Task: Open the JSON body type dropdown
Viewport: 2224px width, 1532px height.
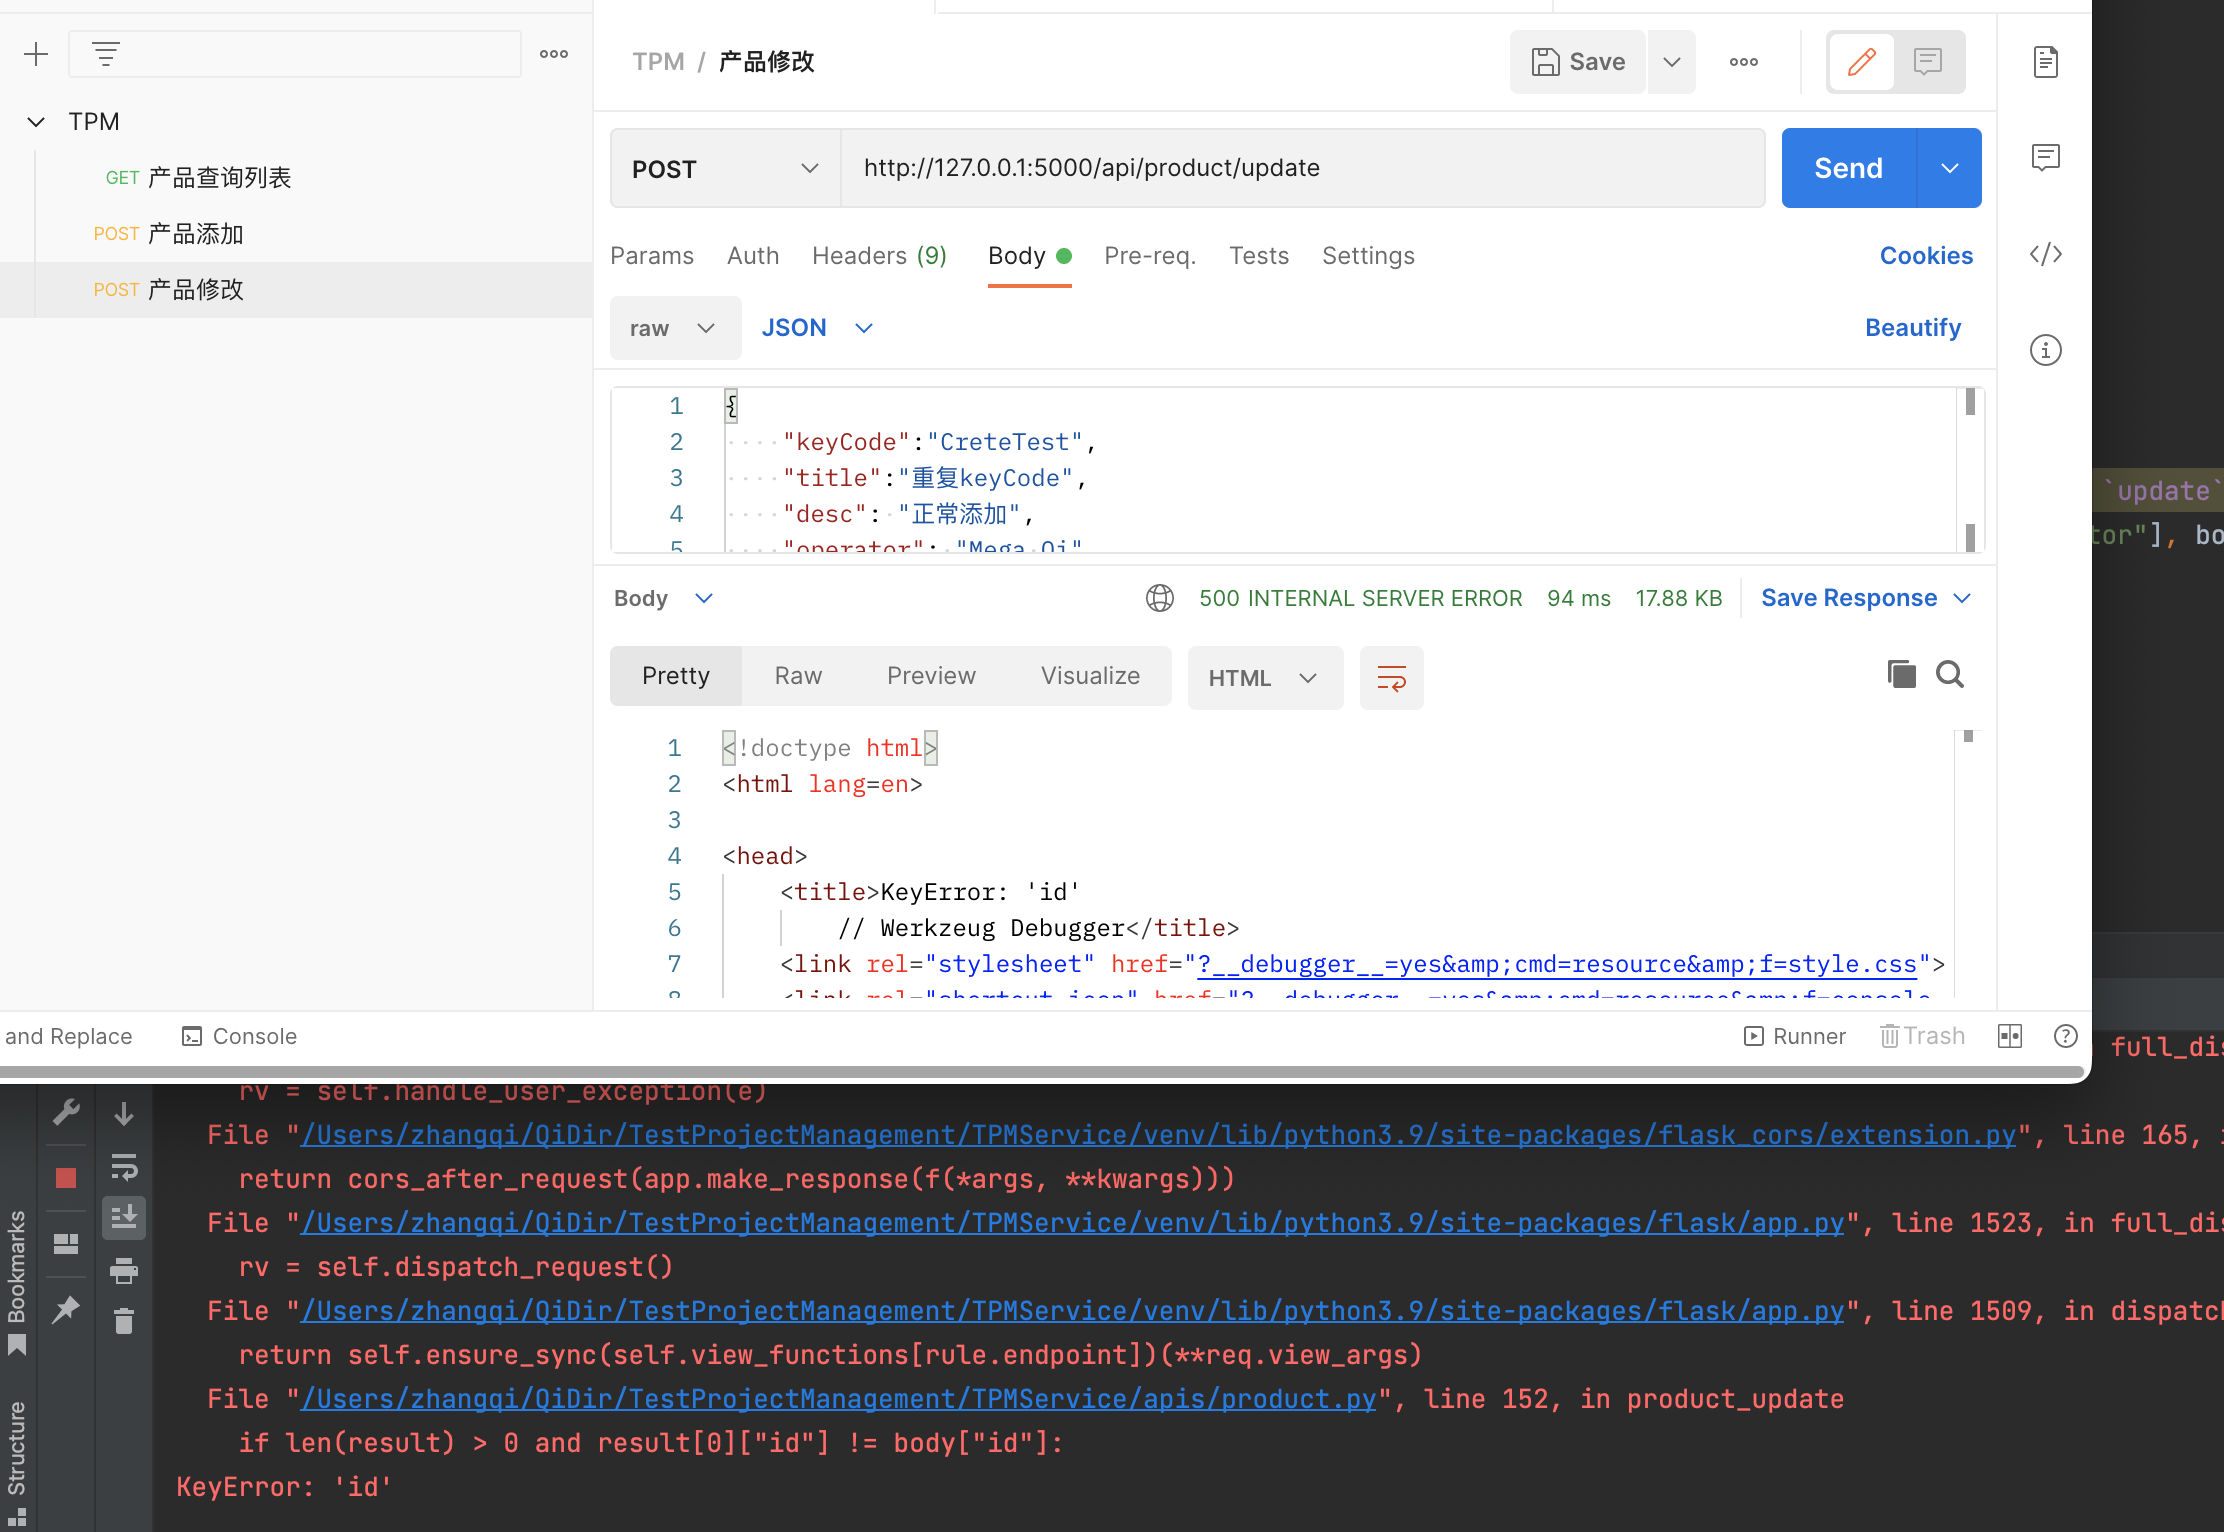Action: tap(817, 328)
